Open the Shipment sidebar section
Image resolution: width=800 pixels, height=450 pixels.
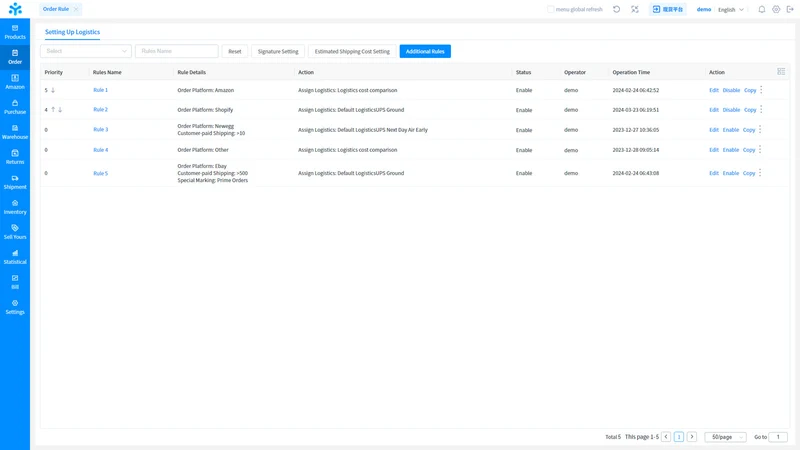tap(15, 182)
